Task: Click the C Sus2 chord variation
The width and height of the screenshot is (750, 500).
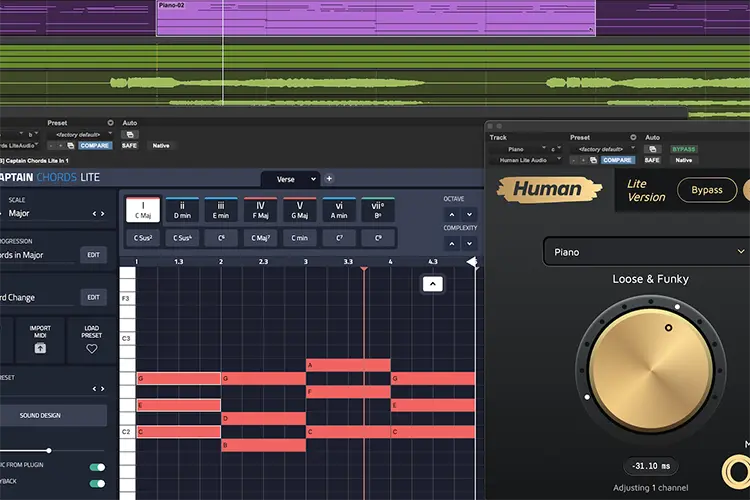Action: (143, 238)
